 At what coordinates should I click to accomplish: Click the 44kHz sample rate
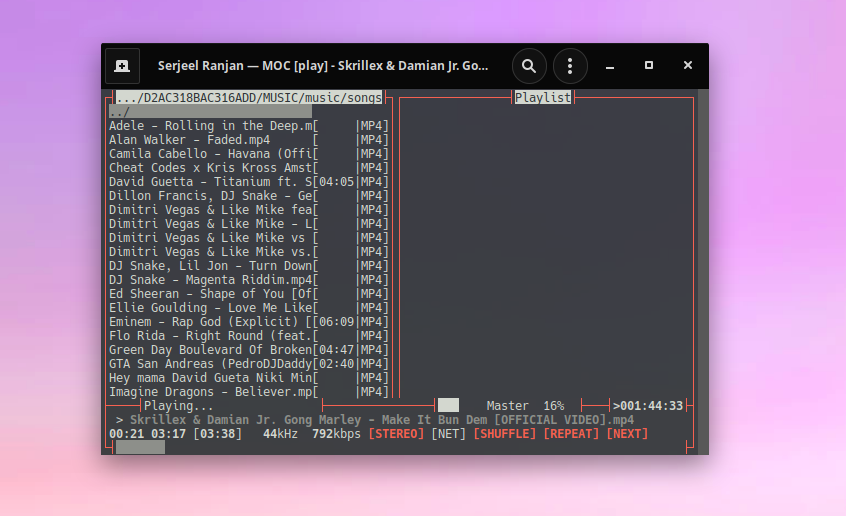pyautogui.click(x=281, y=434)
